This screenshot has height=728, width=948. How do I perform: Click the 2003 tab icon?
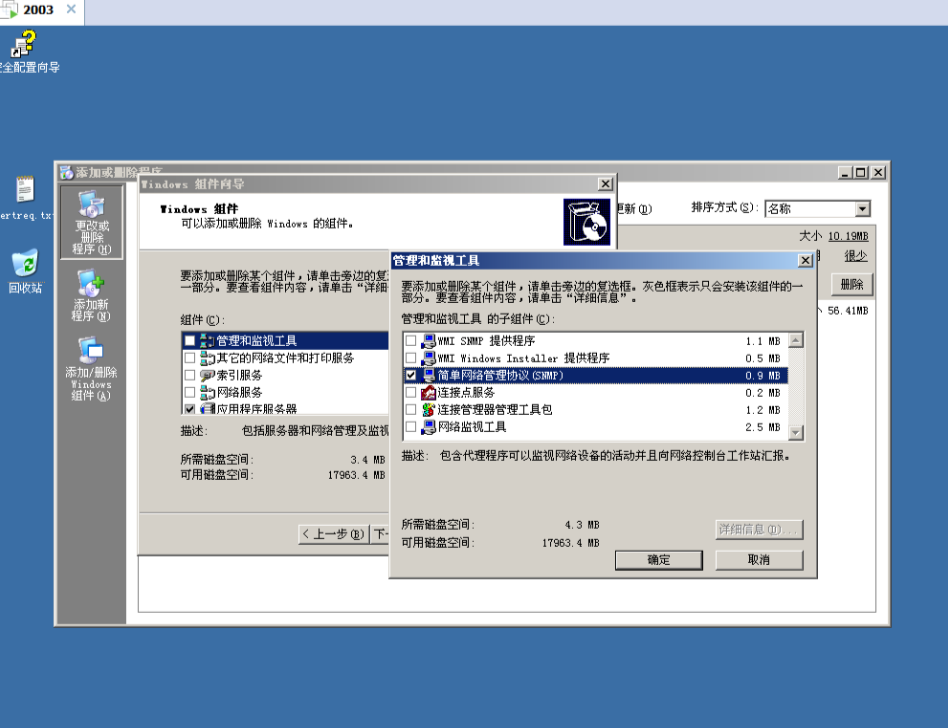point(8,10)
